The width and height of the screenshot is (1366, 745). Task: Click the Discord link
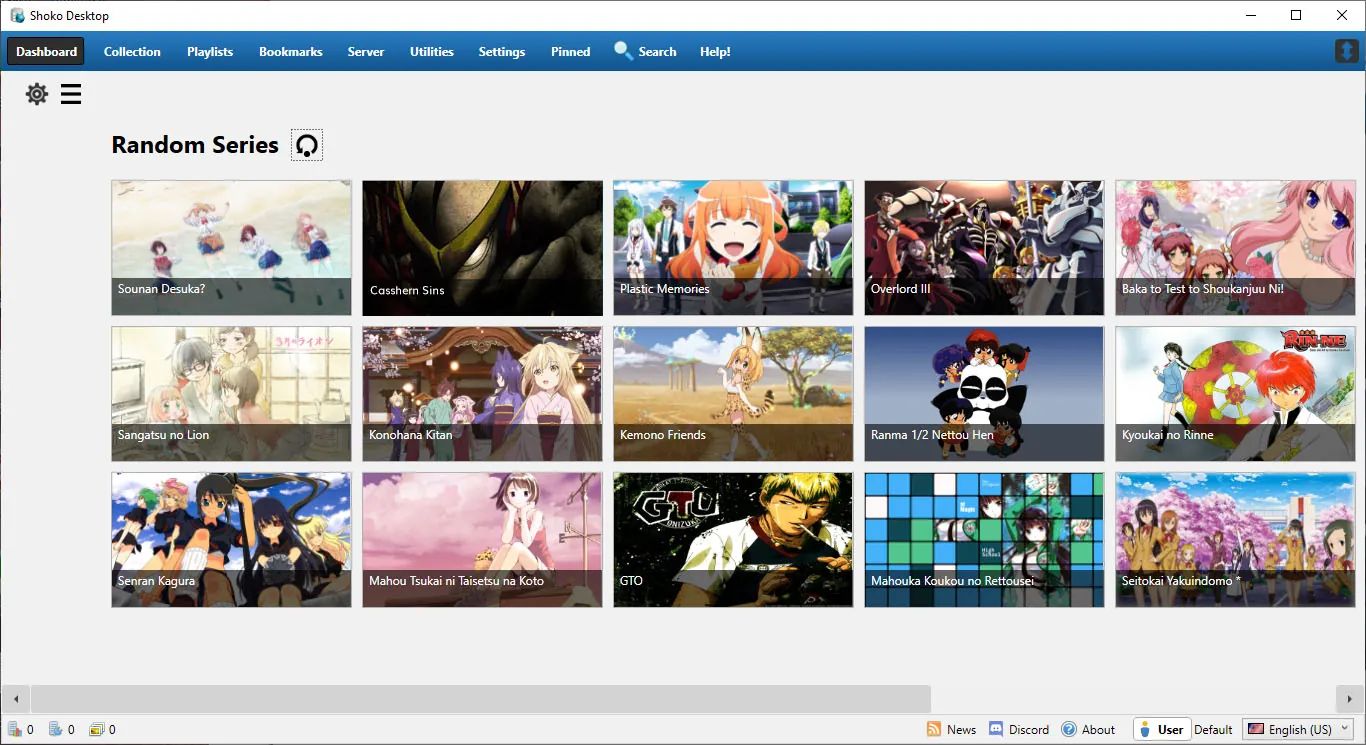coord(1029,729)
